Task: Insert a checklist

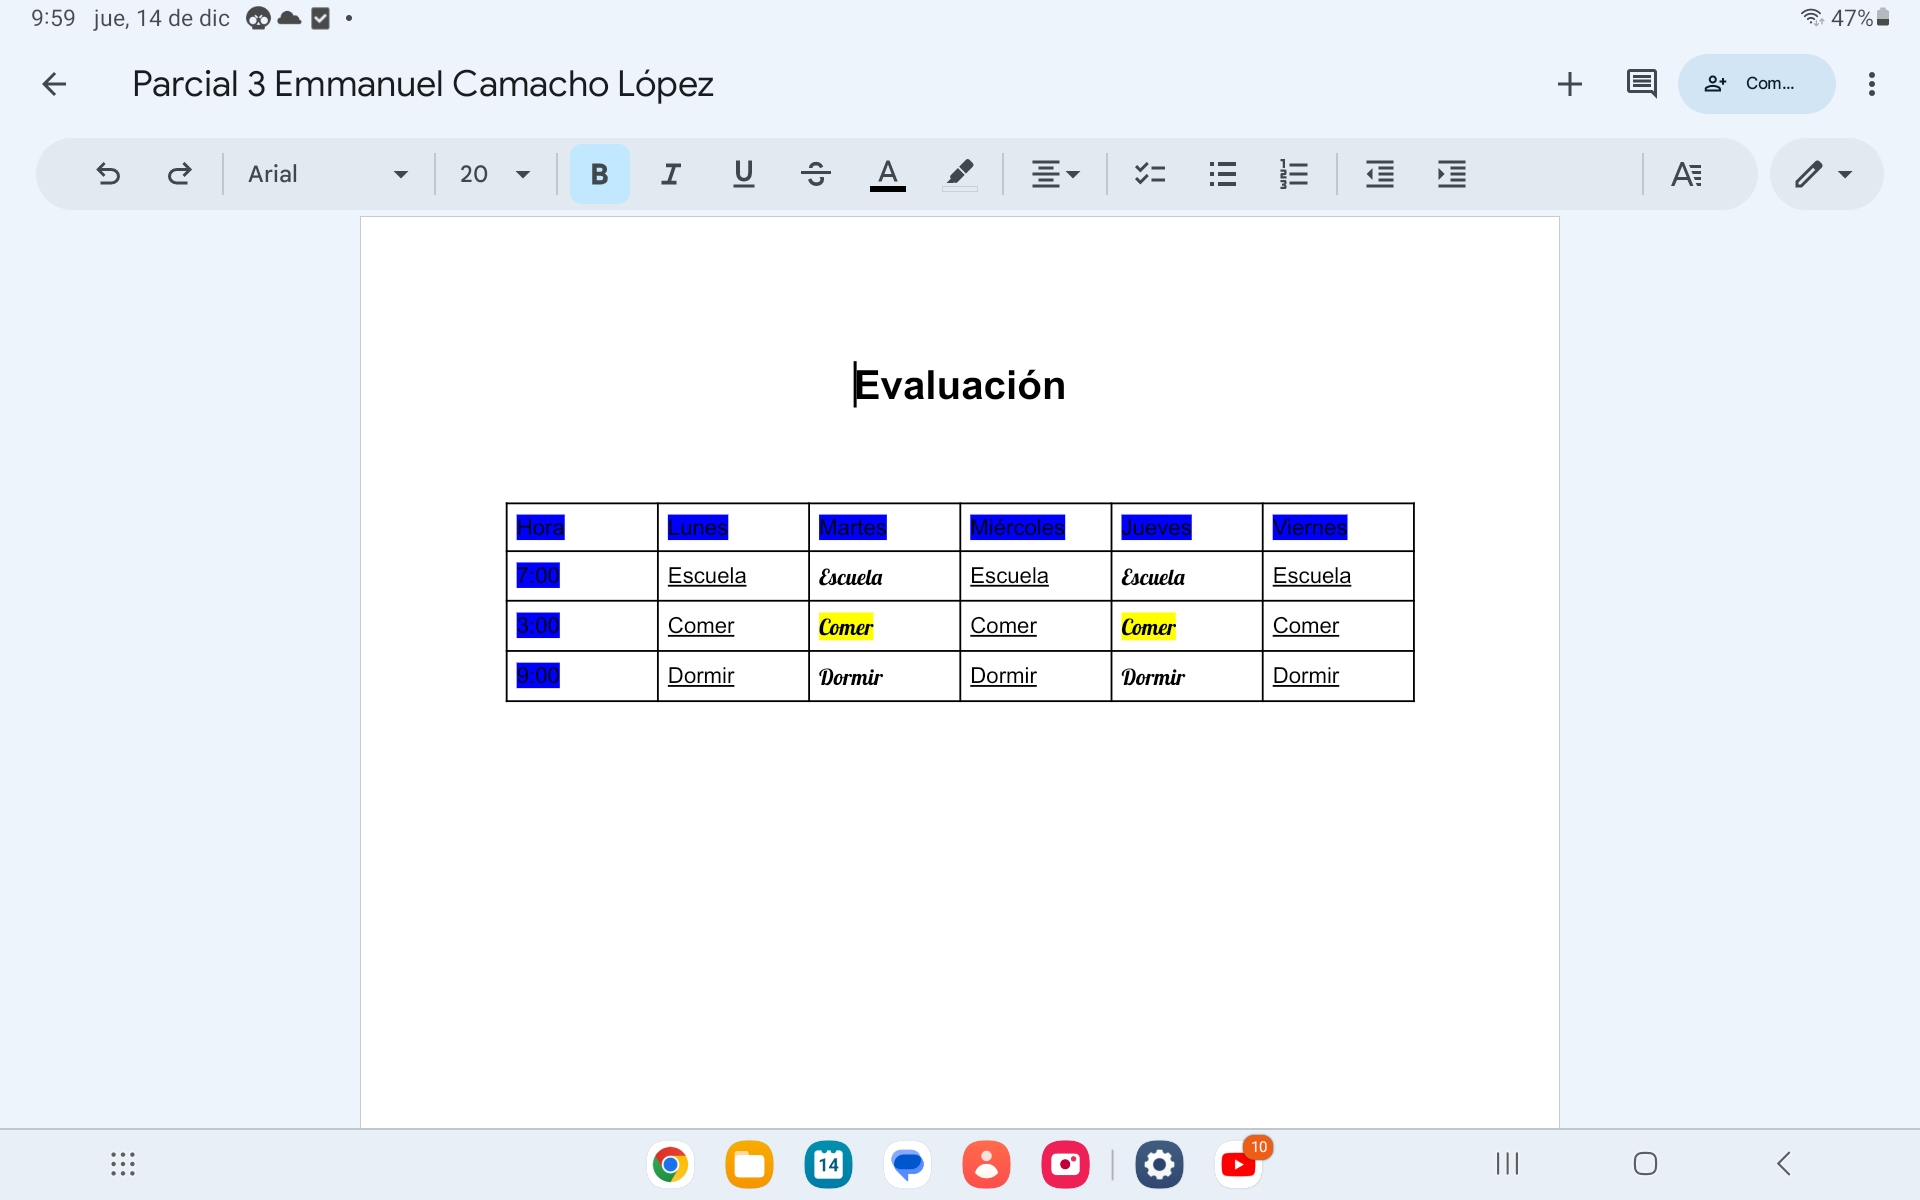Action: click(x=1149, y=174)
